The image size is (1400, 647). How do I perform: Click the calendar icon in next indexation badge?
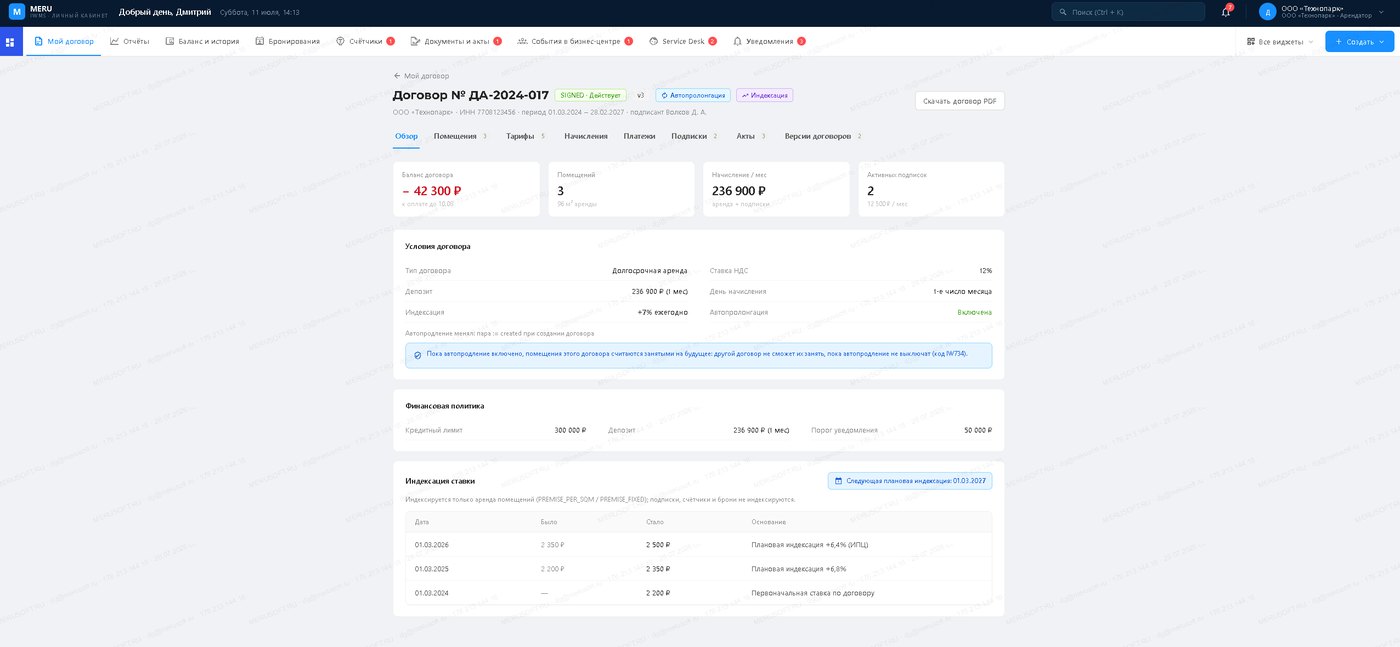[x=838, y=481]
